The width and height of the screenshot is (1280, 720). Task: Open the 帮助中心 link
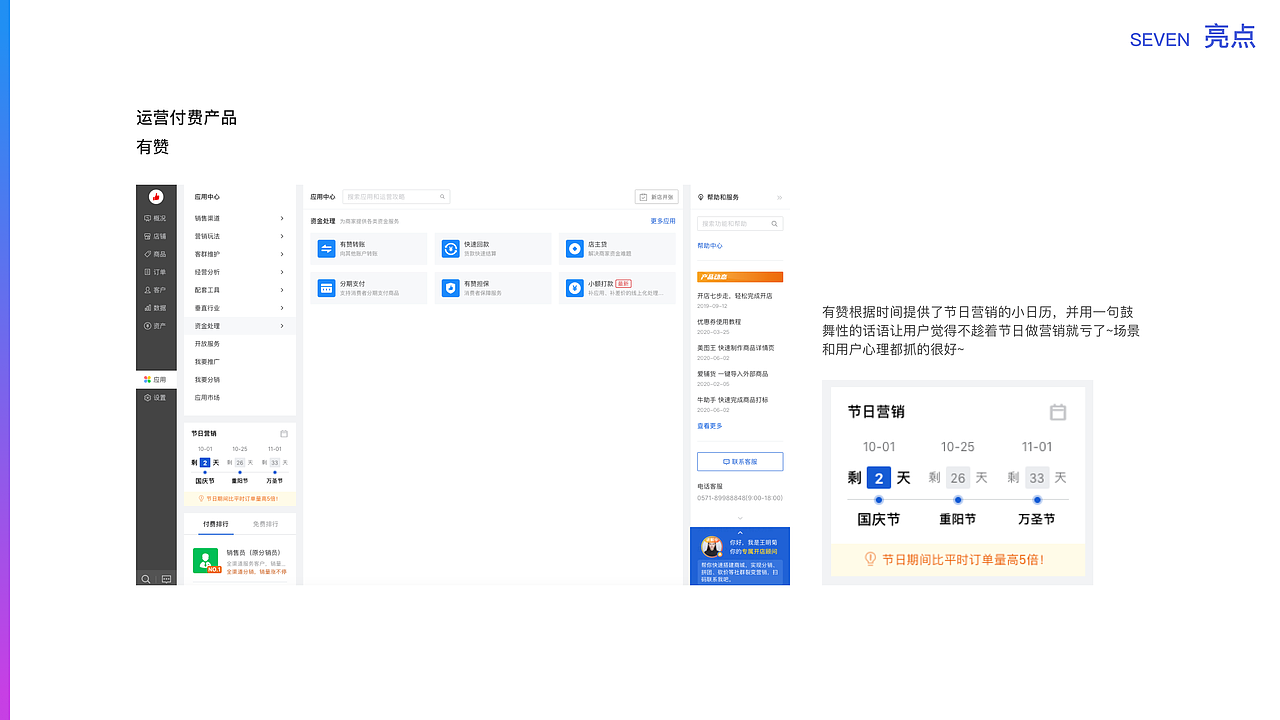point(710,246)
